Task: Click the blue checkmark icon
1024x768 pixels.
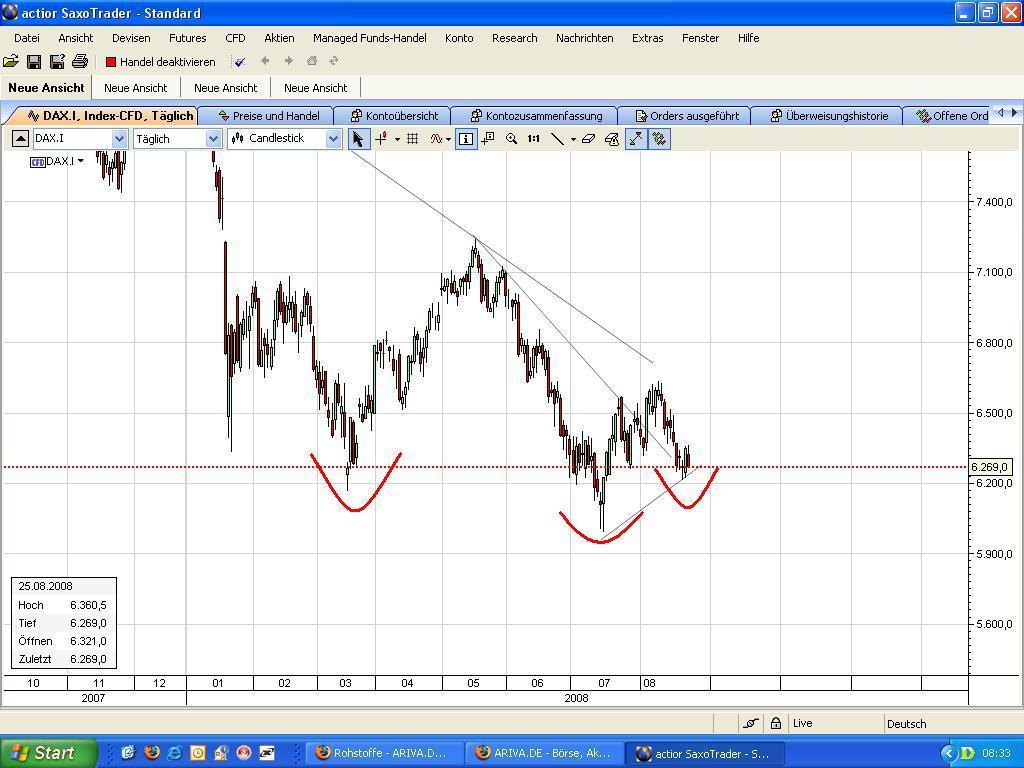Action: (x=240, y=62)
